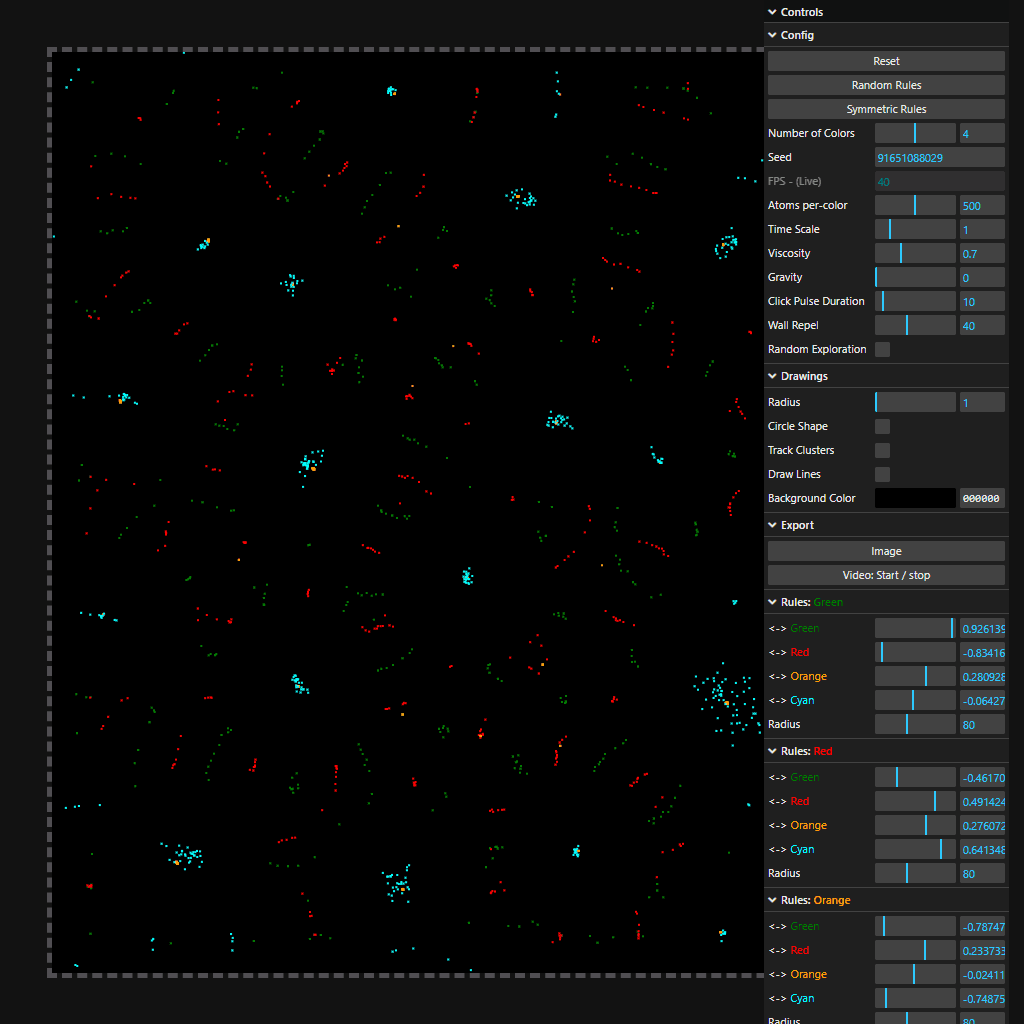
Task: Click the Wall Repel value 40
Action: click(x=982, y=325)
